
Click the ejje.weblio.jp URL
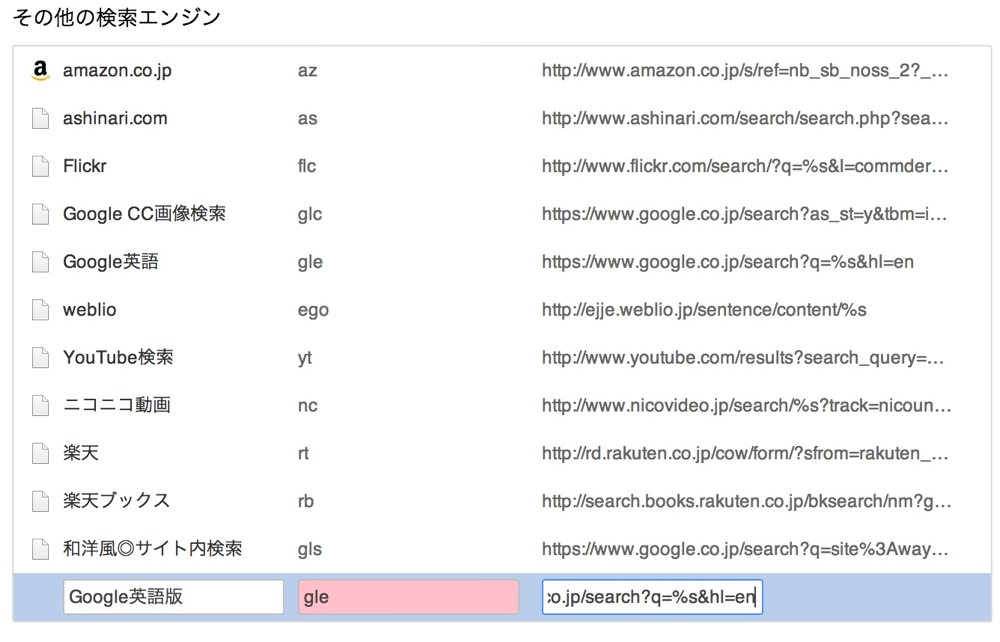point(704,310)
